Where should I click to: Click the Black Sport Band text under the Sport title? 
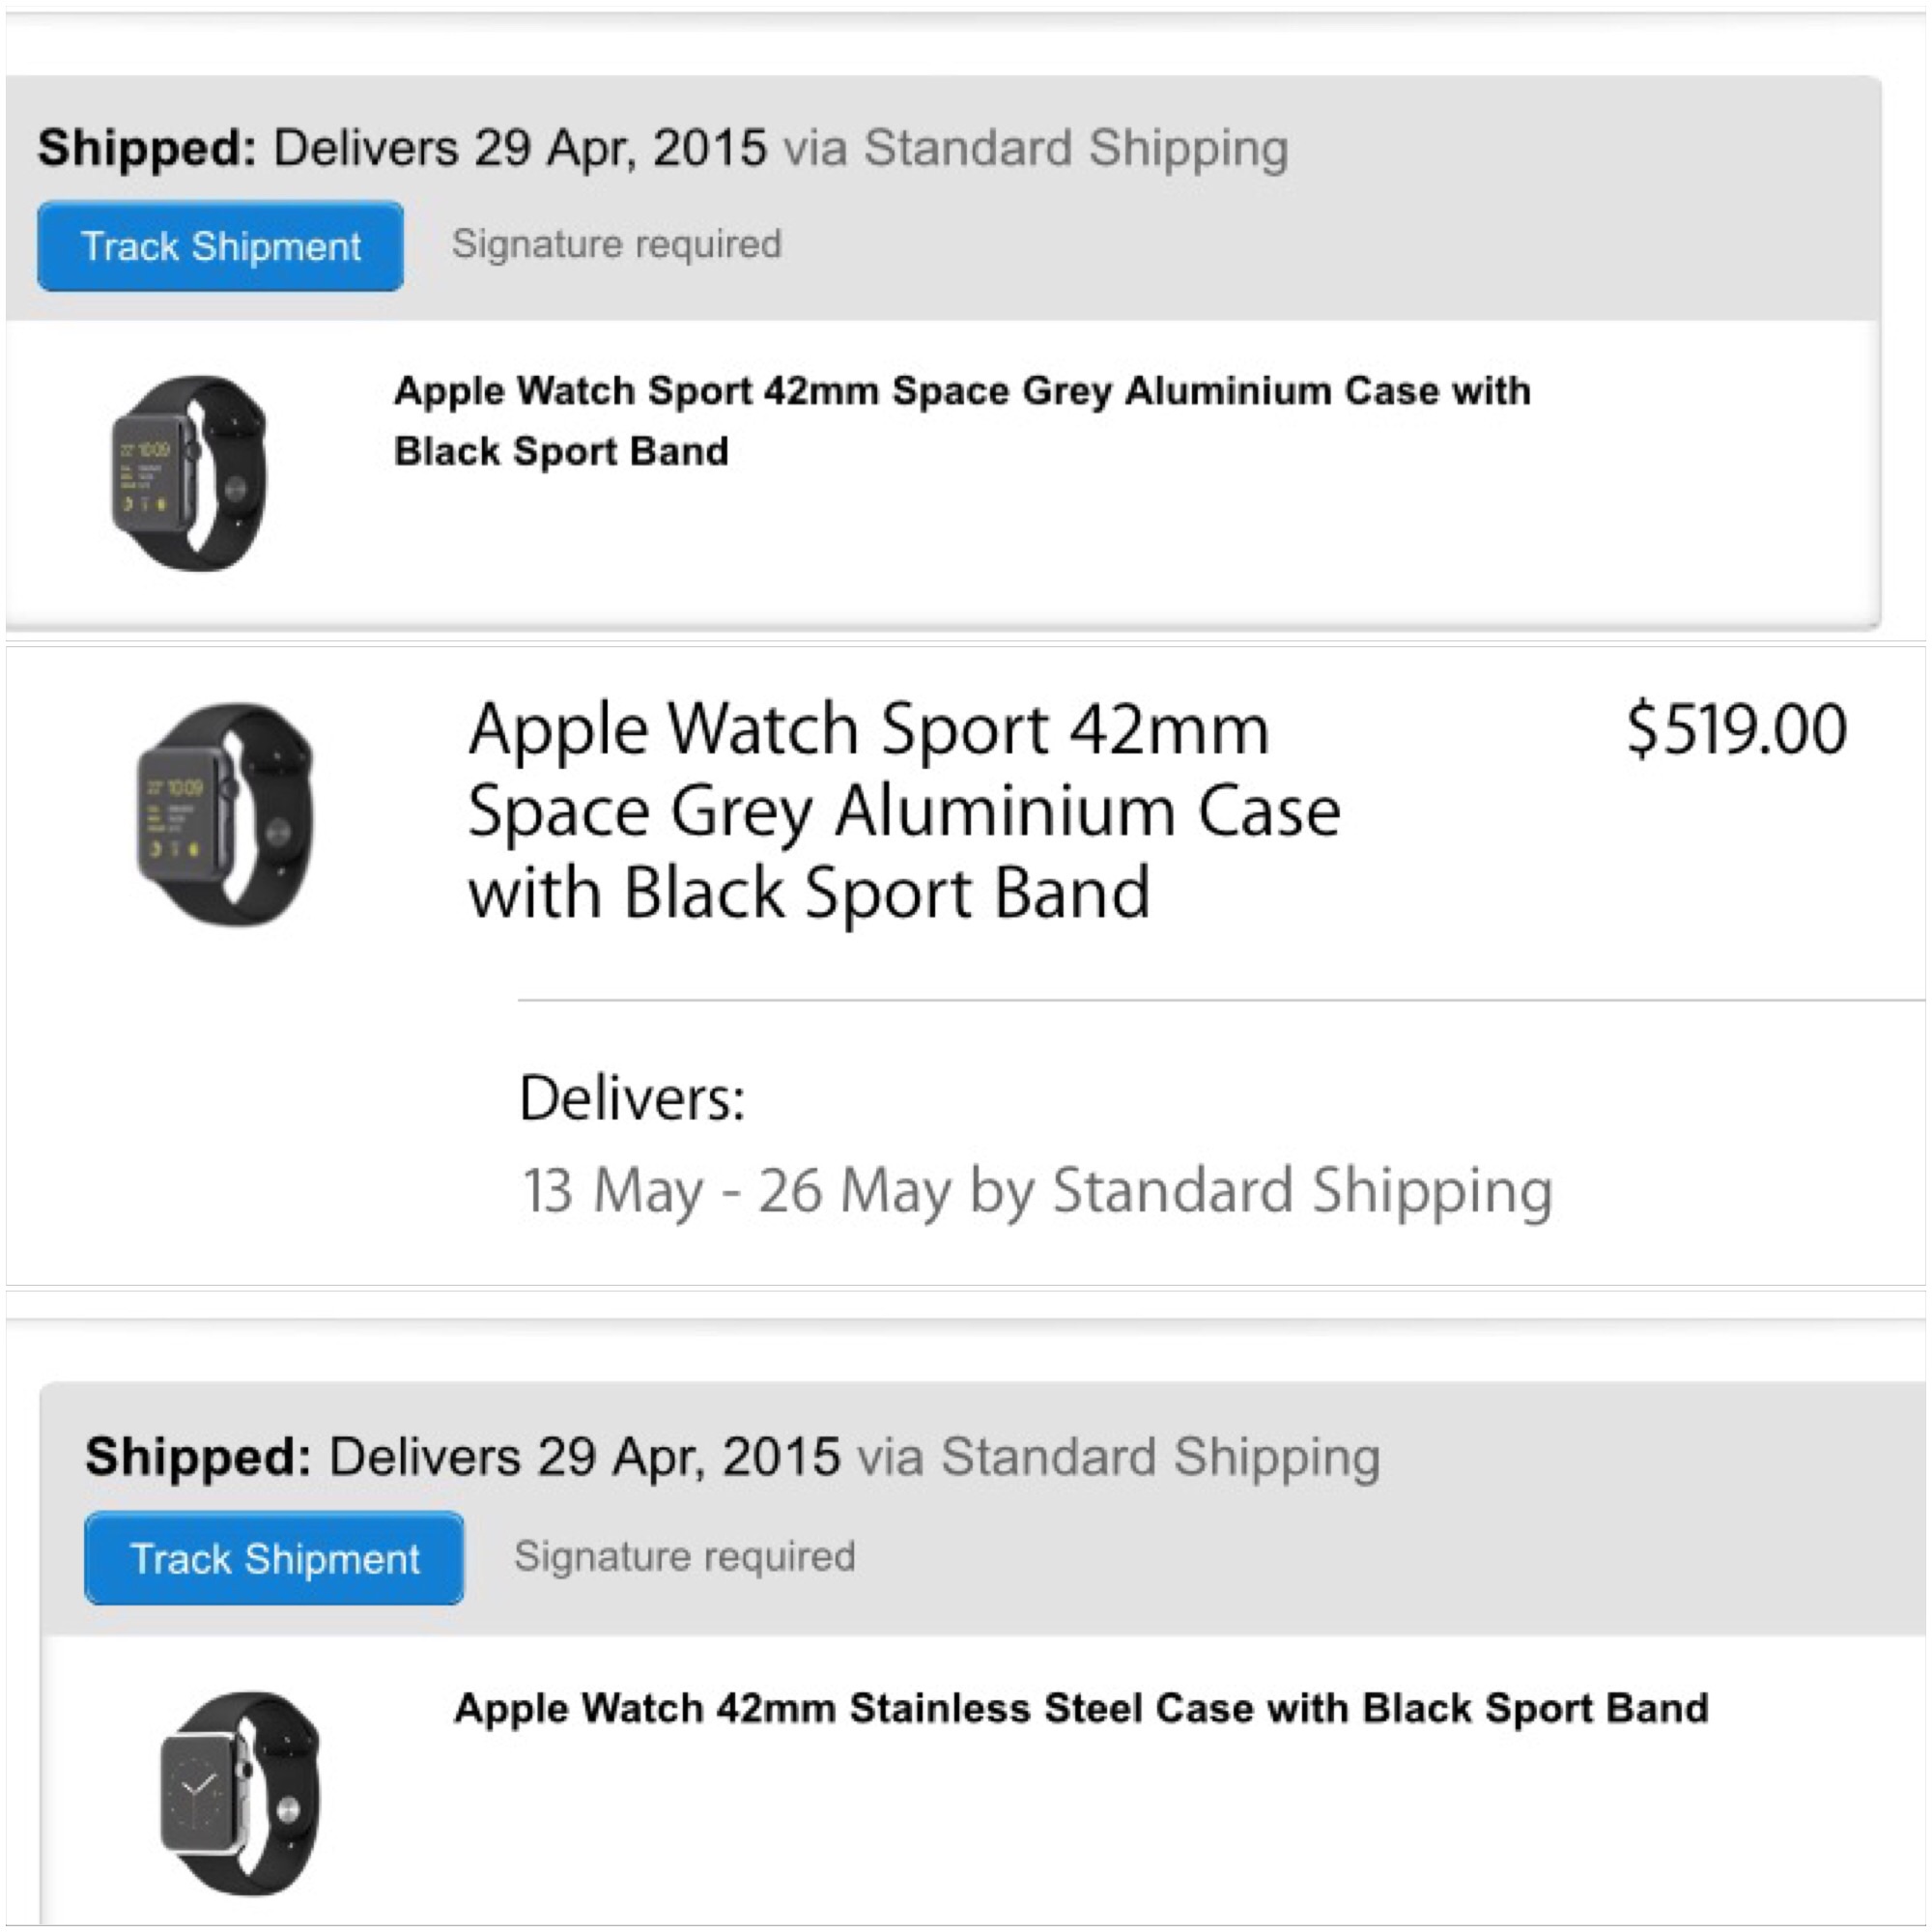point(561,452)
